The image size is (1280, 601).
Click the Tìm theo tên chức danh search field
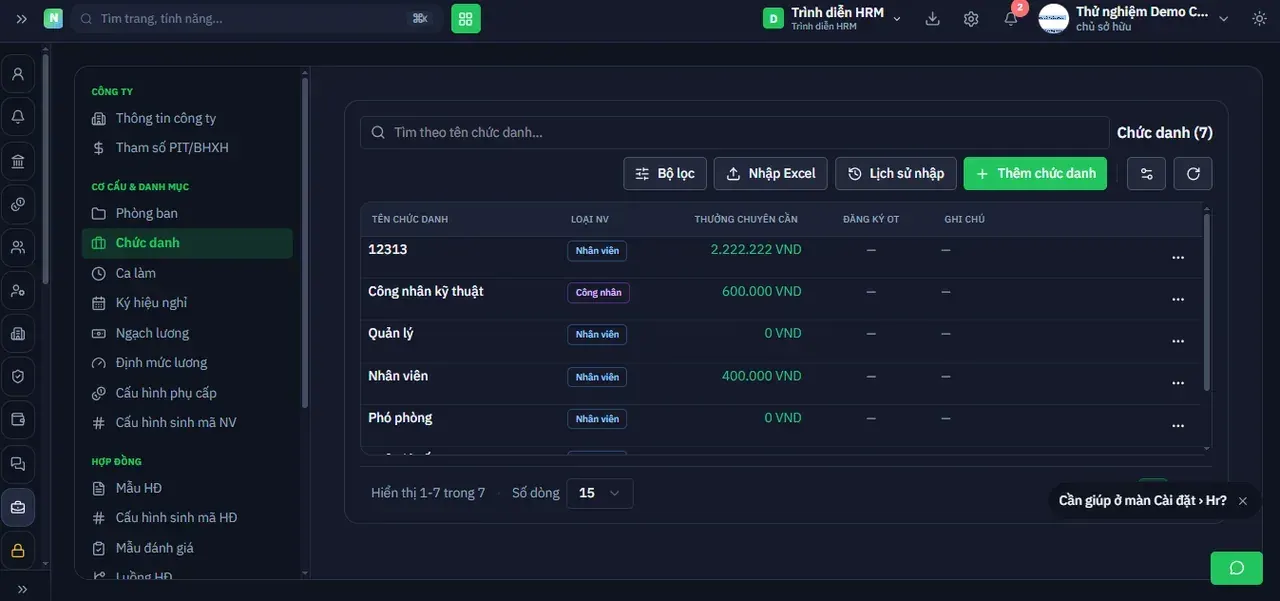(x=735, y=132)
